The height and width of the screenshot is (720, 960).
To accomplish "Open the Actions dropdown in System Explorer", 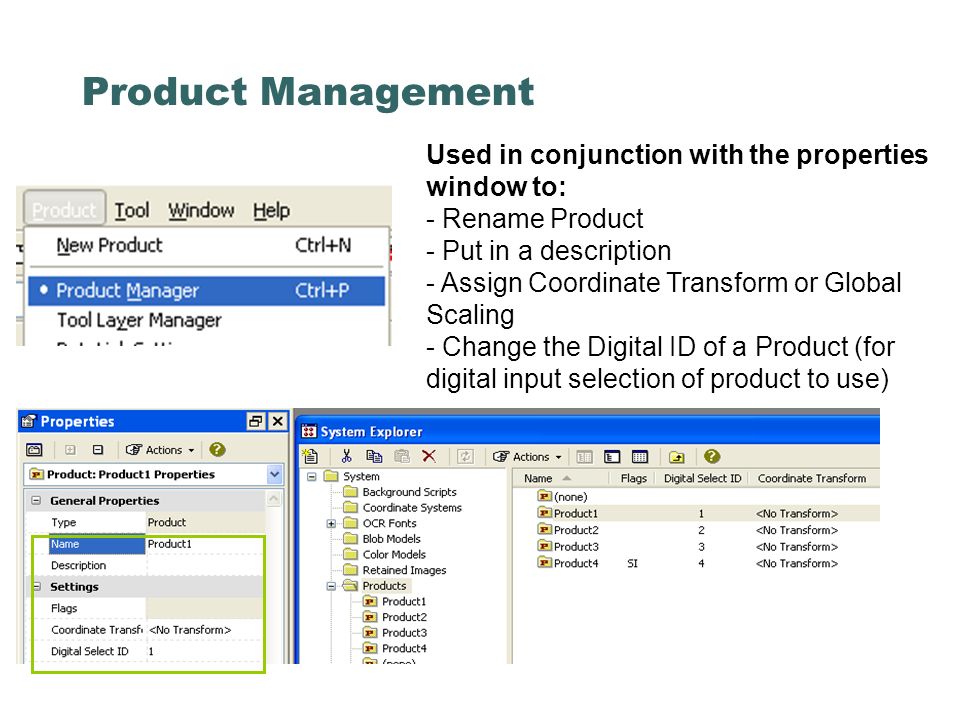I will click(527, 457).
